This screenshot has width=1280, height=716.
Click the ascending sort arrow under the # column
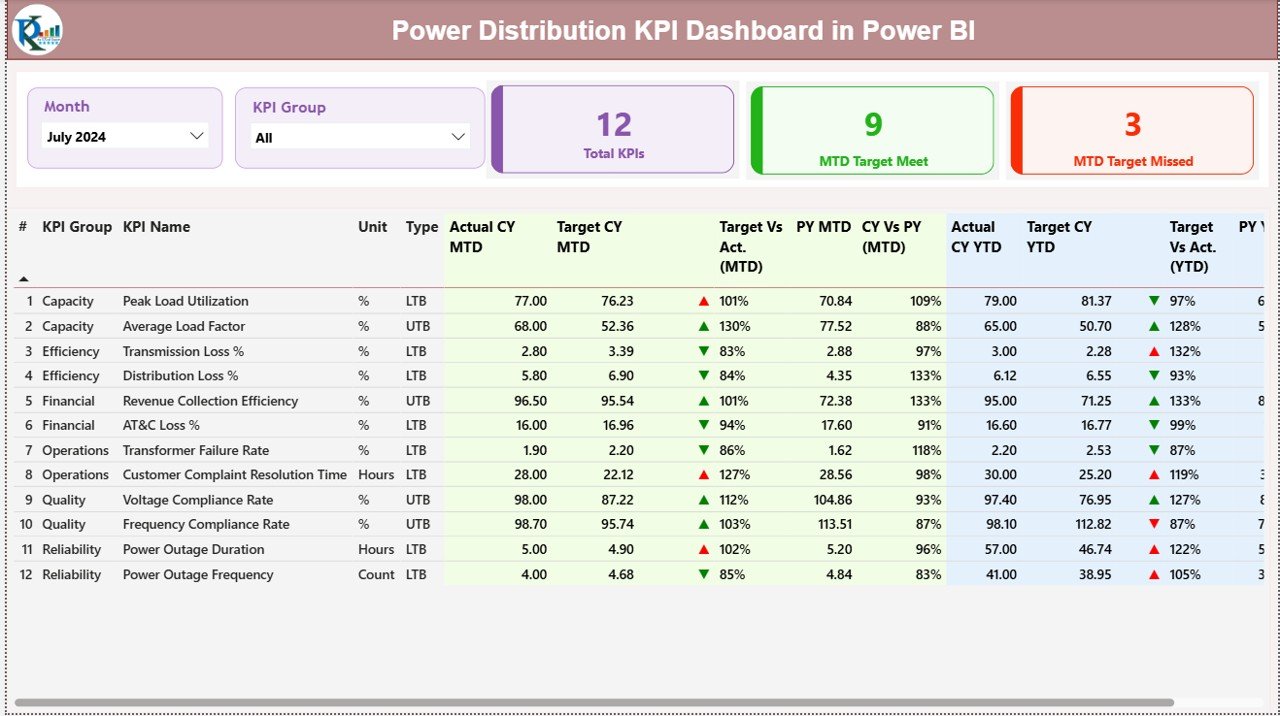point(22,278)
